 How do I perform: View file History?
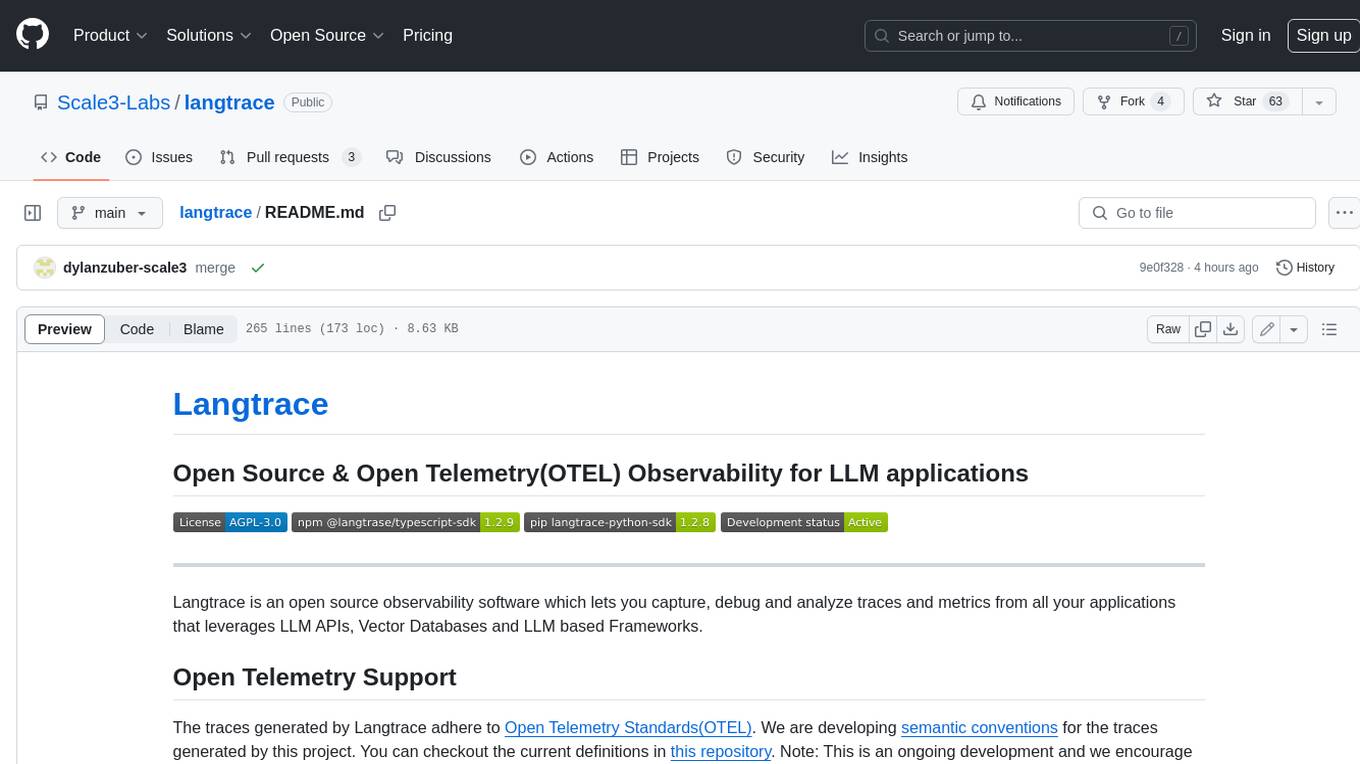click(x=1306, y=268)
